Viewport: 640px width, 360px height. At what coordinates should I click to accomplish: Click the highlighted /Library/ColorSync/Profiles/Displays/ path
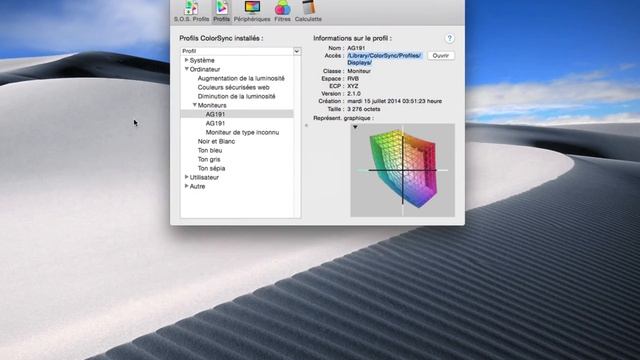tap(384, 59)
